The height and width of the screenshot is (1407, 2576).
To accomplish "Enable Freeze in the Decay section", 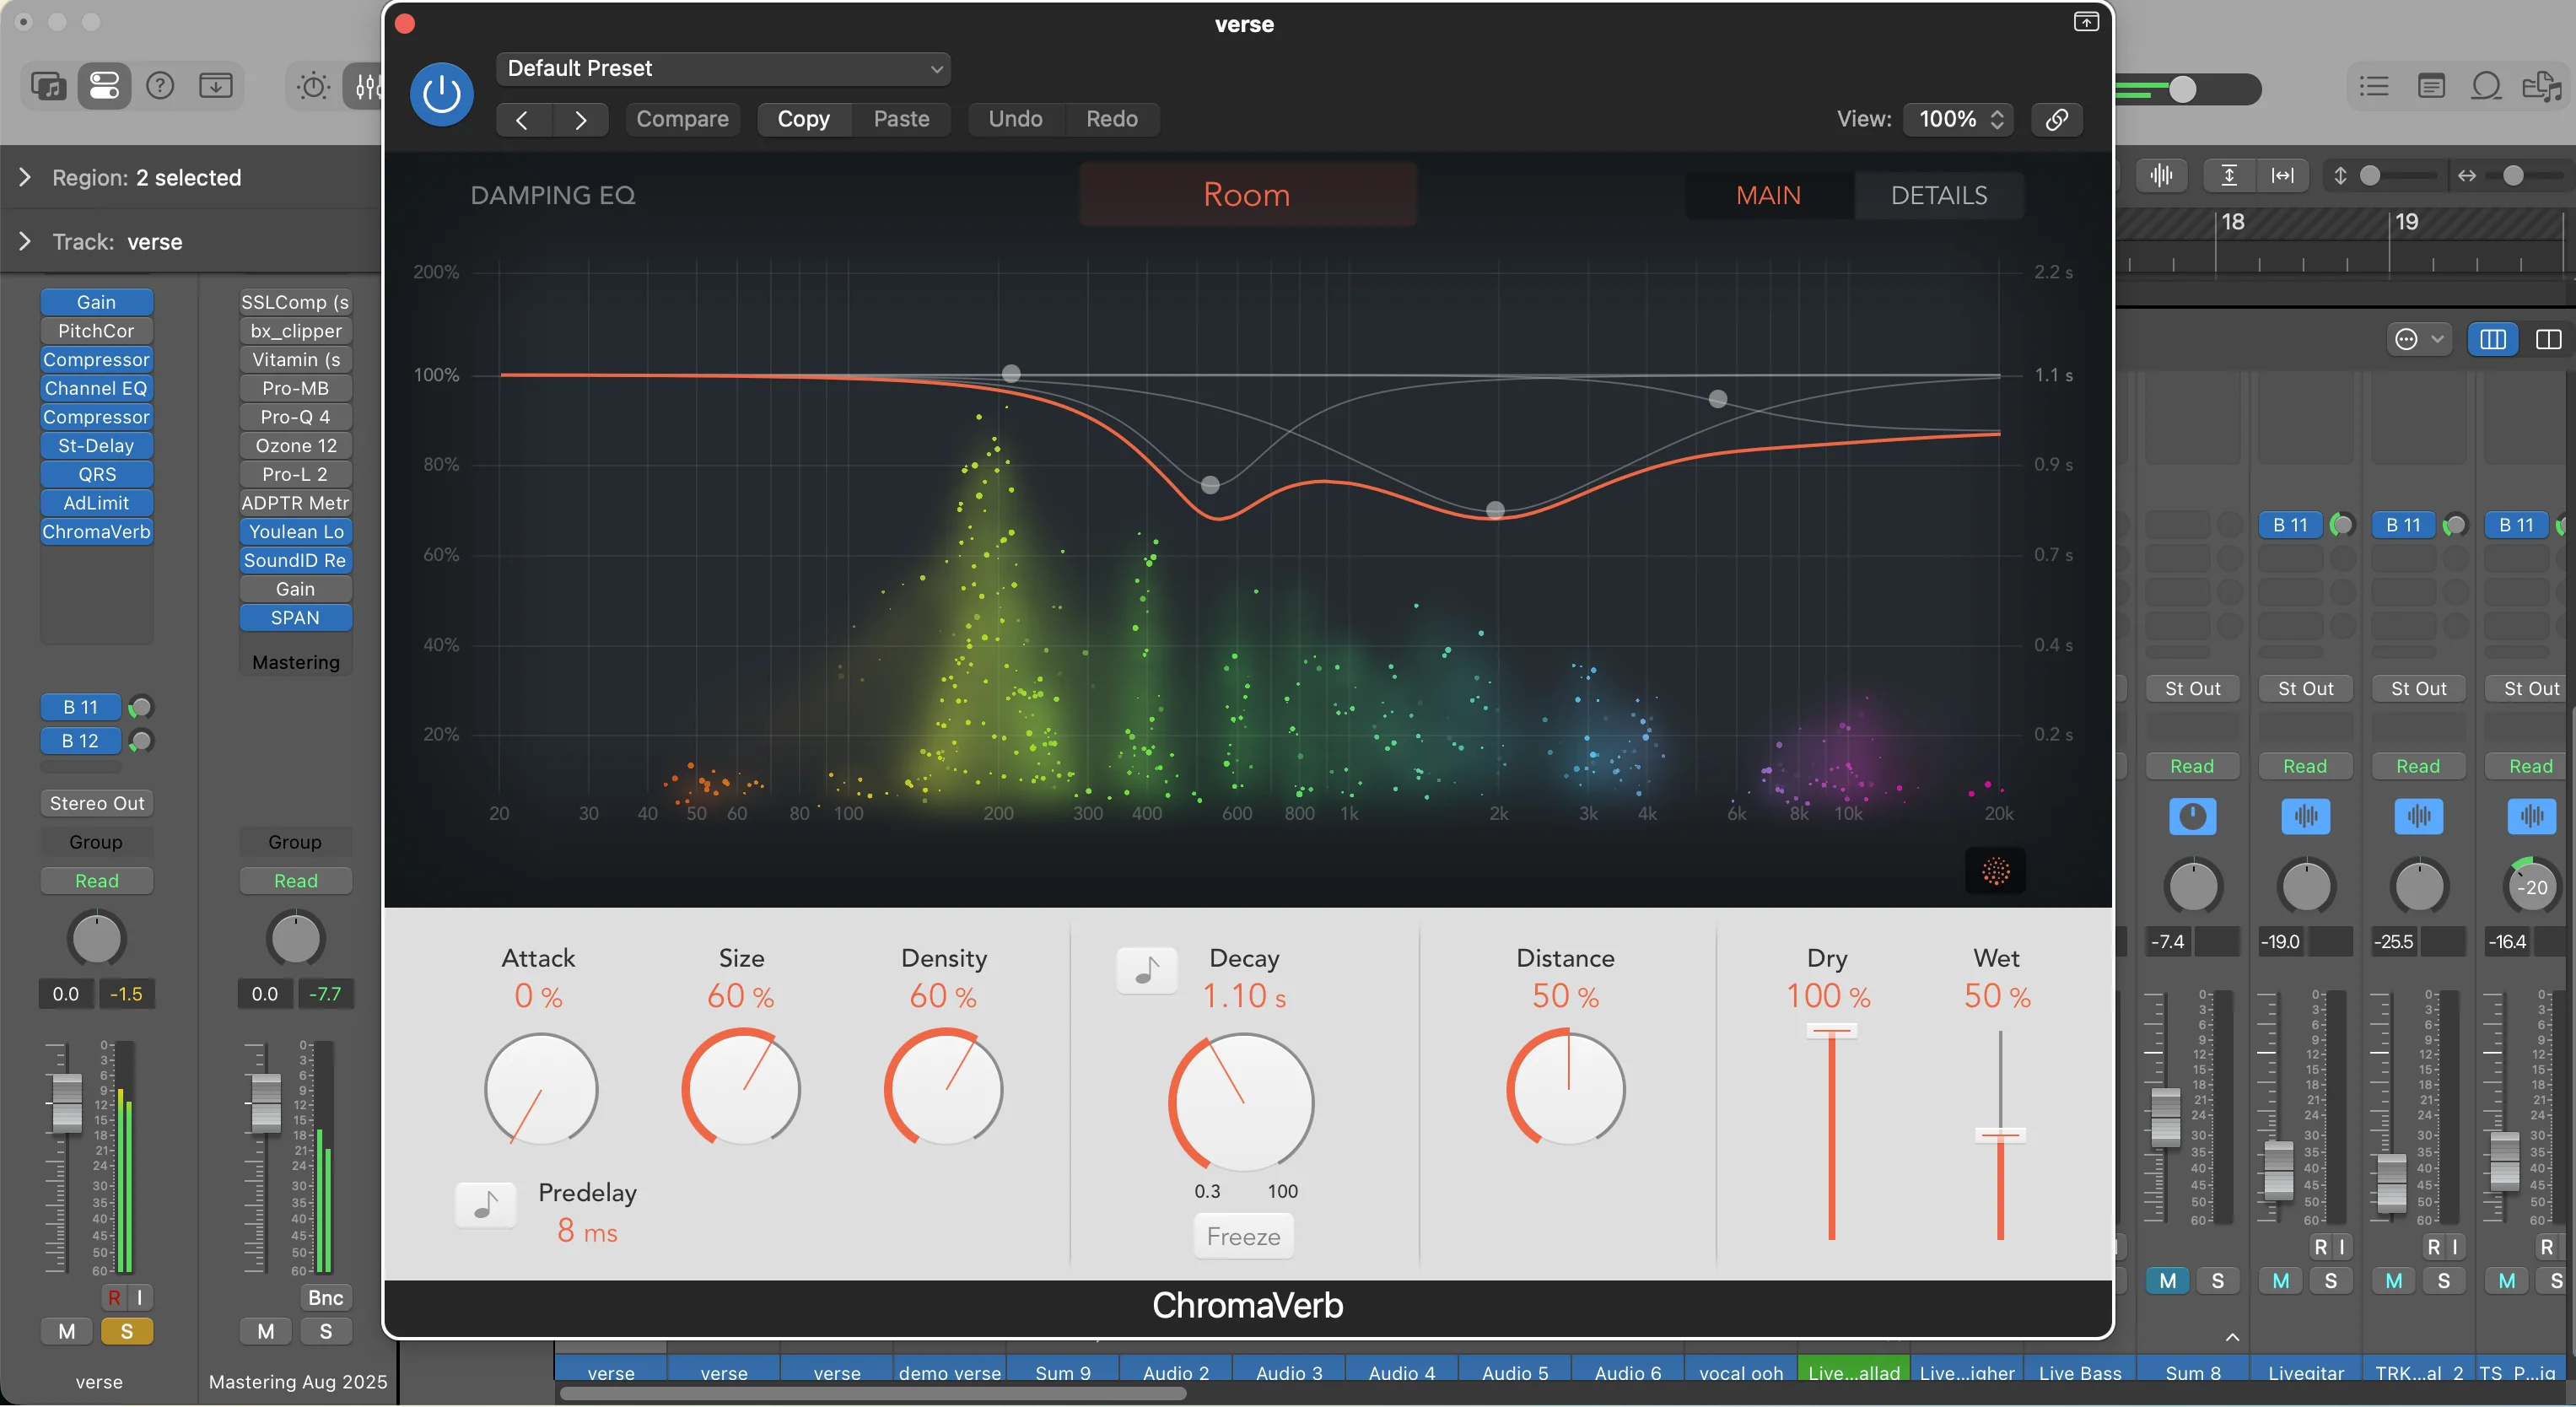I will (1242, 1236).
